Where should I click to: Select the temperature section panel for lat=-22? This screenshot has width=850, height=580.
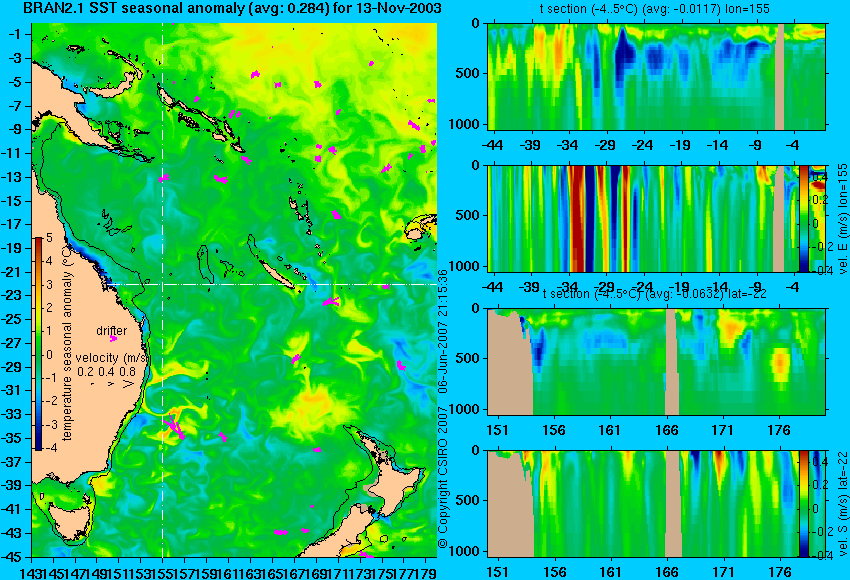click(656, 362)
